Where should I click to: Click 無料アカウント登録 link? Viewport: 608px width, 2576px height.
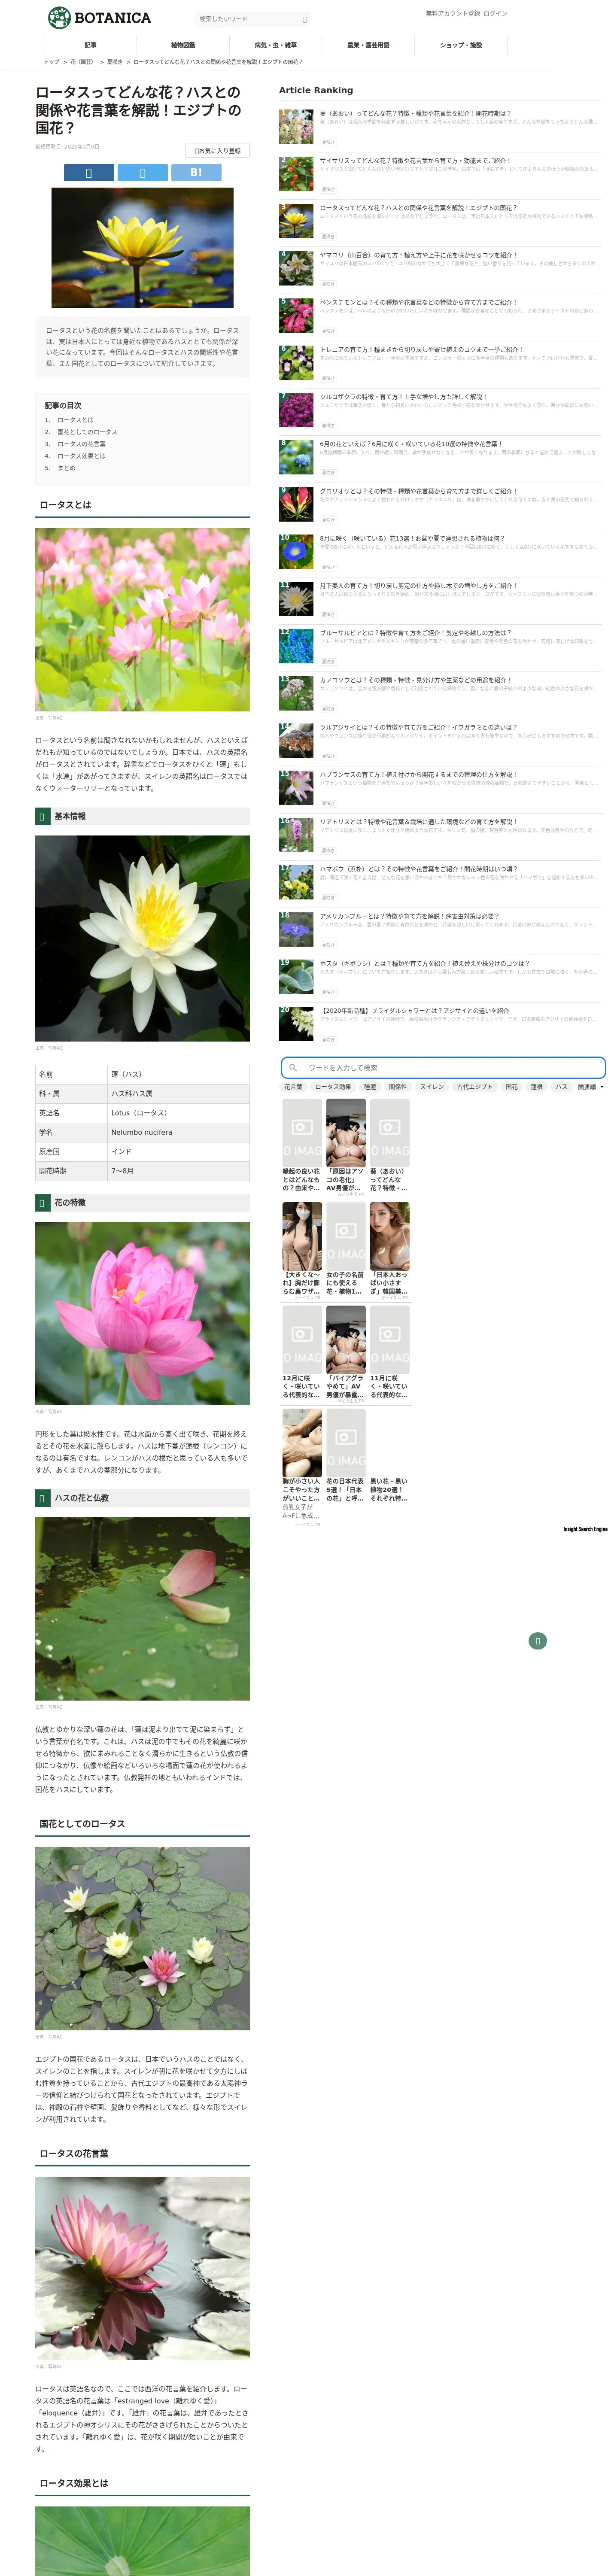[x=453, y=14]
